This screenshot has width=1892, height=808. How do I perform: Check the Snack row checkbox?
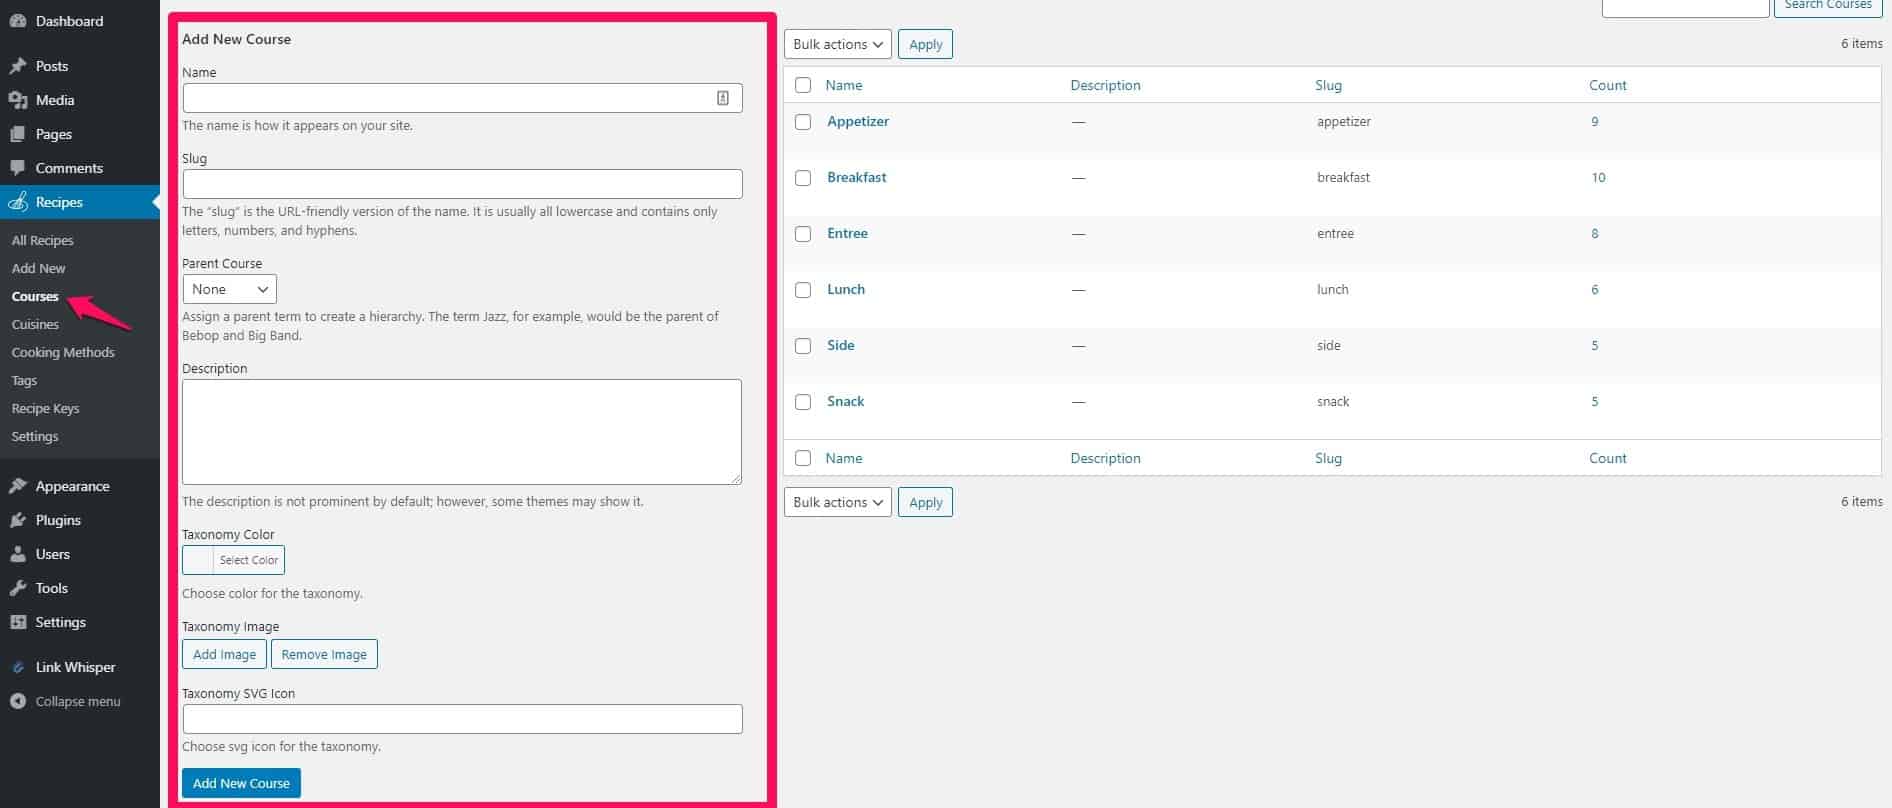[803, 402]
